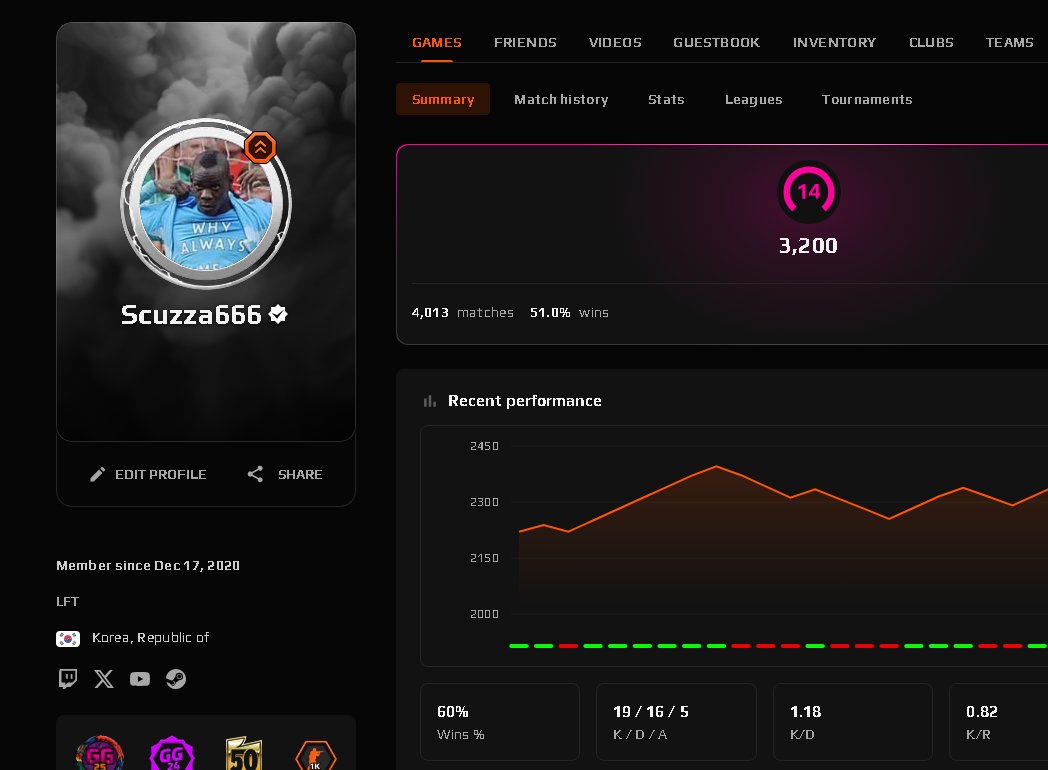Image resolution: width=1048 pixels, height=770 pixels.
Task: Open the Steam profile icon
Action: (176, 678)
